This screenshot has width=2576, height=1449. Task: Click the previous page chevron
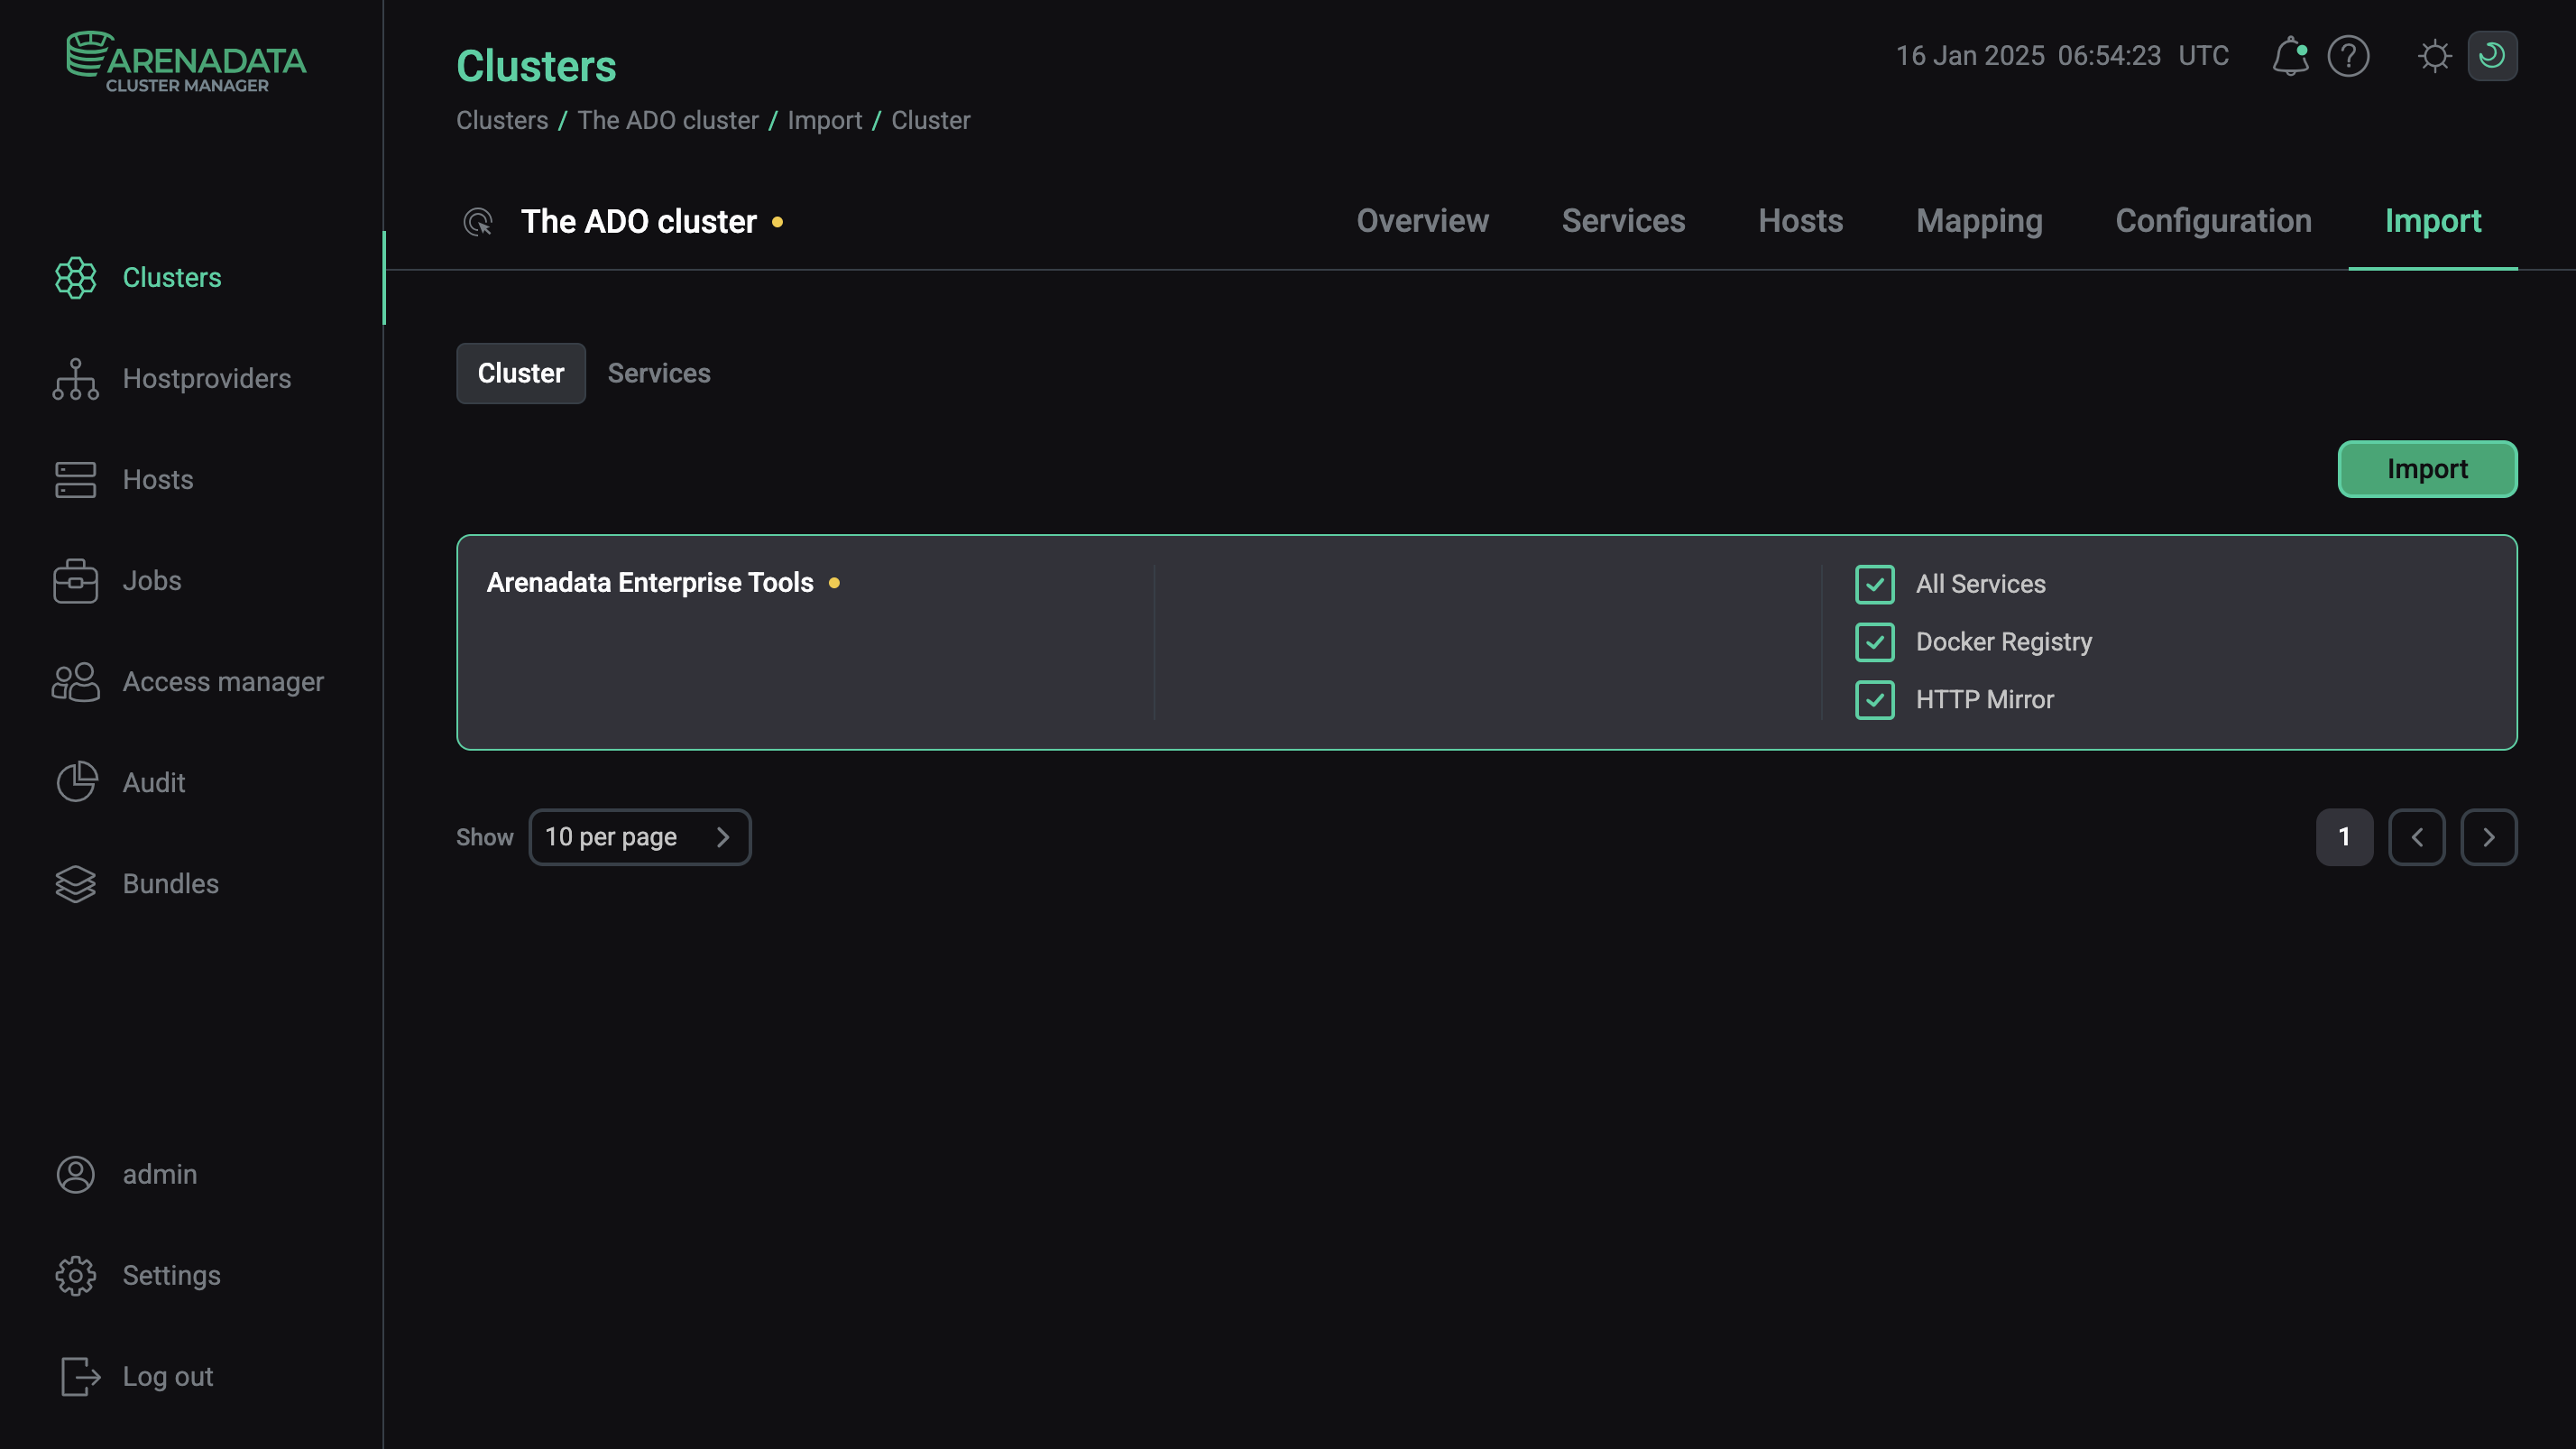coord(2417,837)
